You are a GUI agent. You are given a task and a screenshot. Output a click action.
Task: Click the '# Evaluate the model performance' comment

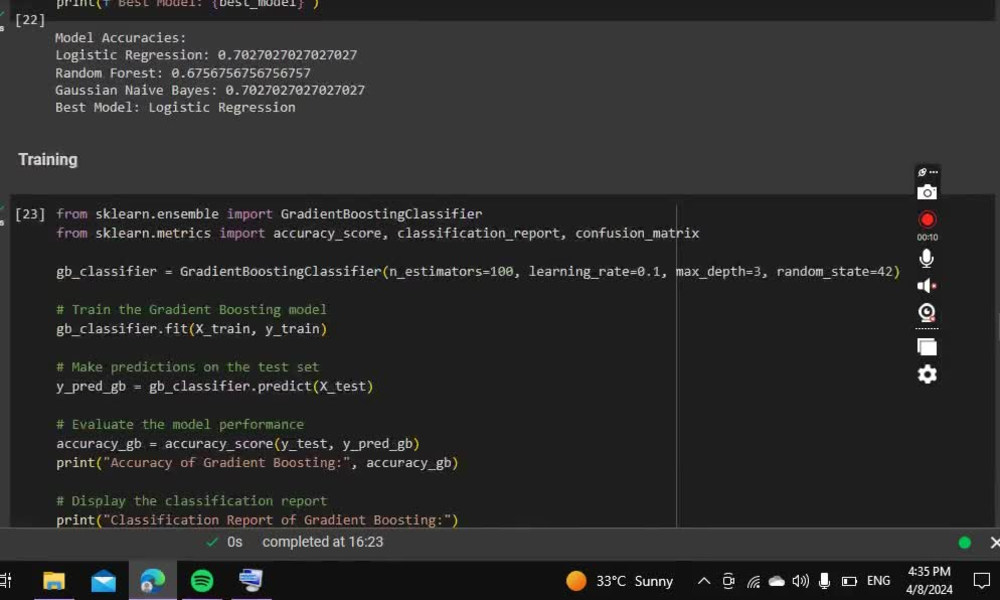coord(180,424)
